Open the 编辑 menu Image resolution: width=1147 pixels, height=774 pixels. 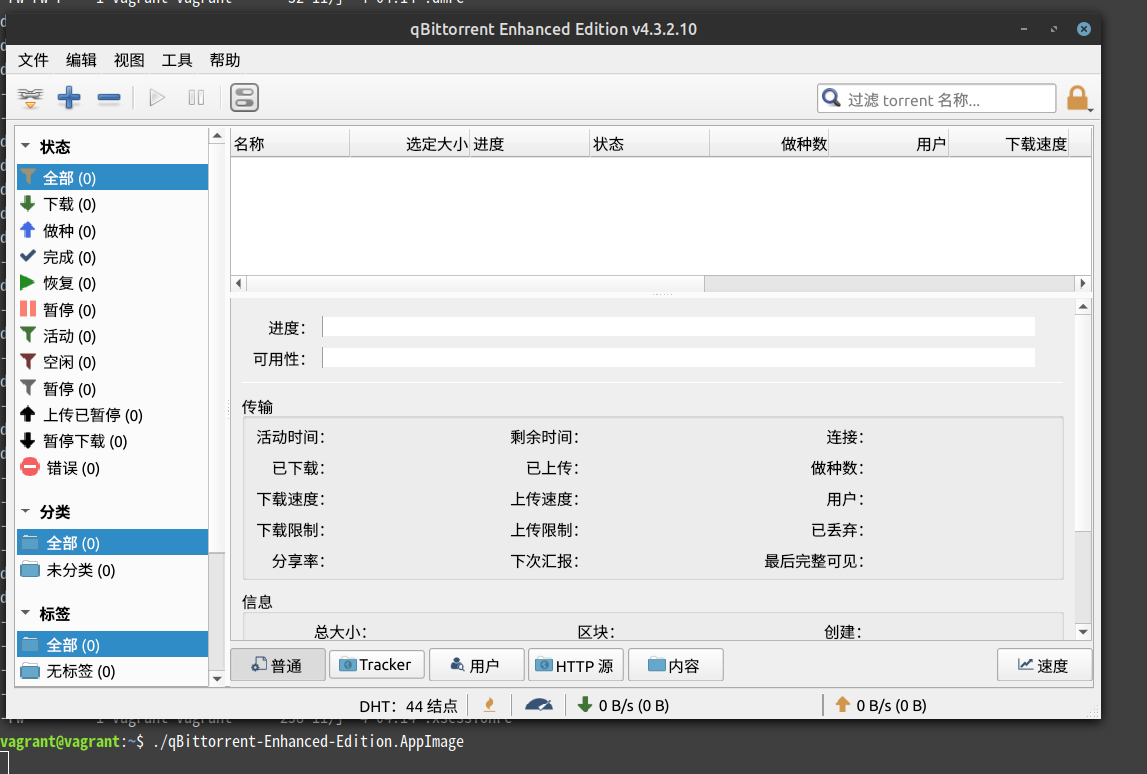coord(81,60)
